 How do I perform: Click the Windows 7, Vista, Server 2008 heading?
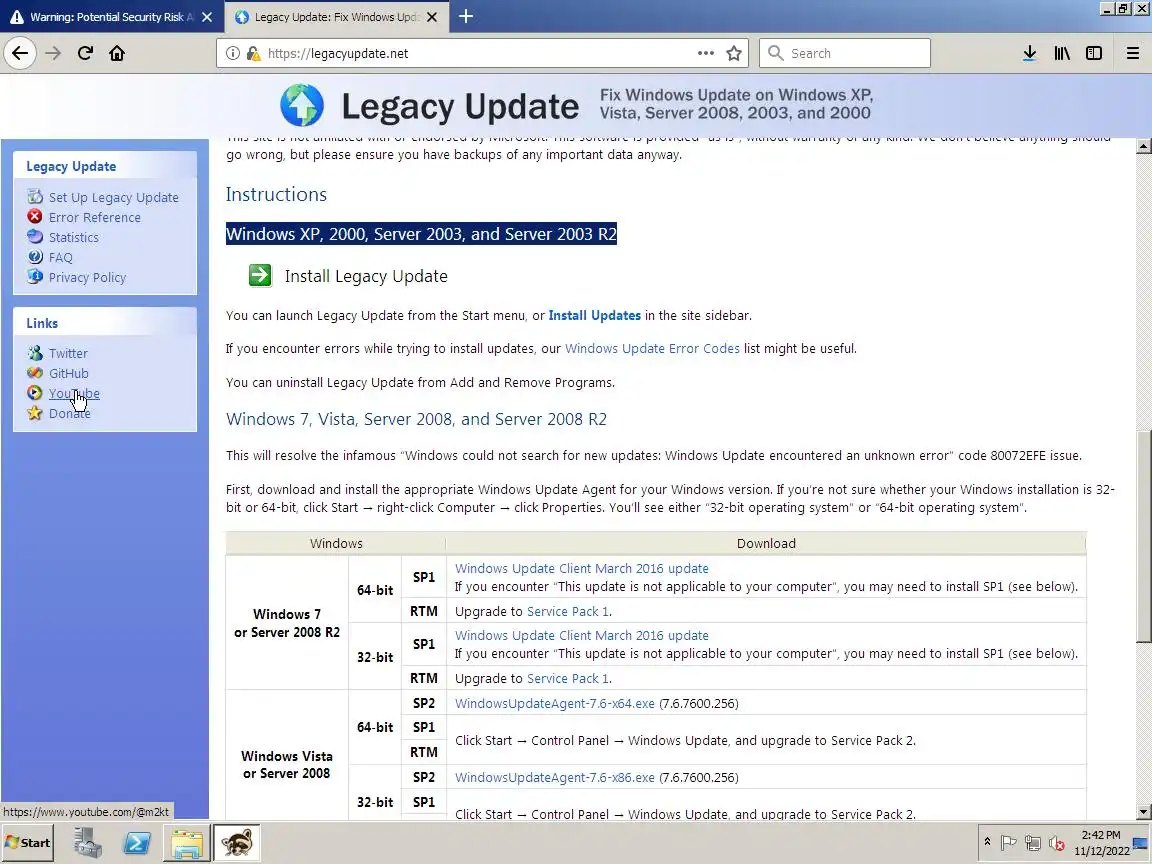point(416,419)
